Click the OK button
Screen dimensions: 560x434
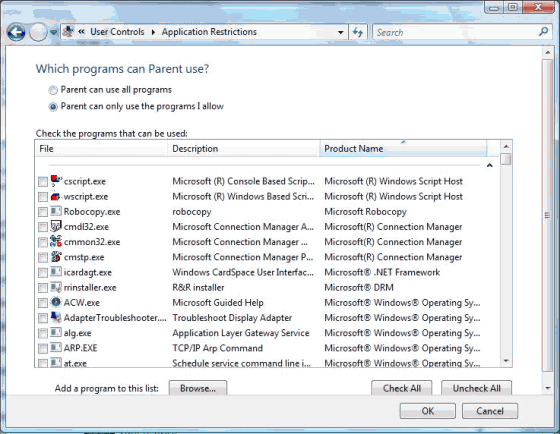pyautogui.click(x=428, y=411)
